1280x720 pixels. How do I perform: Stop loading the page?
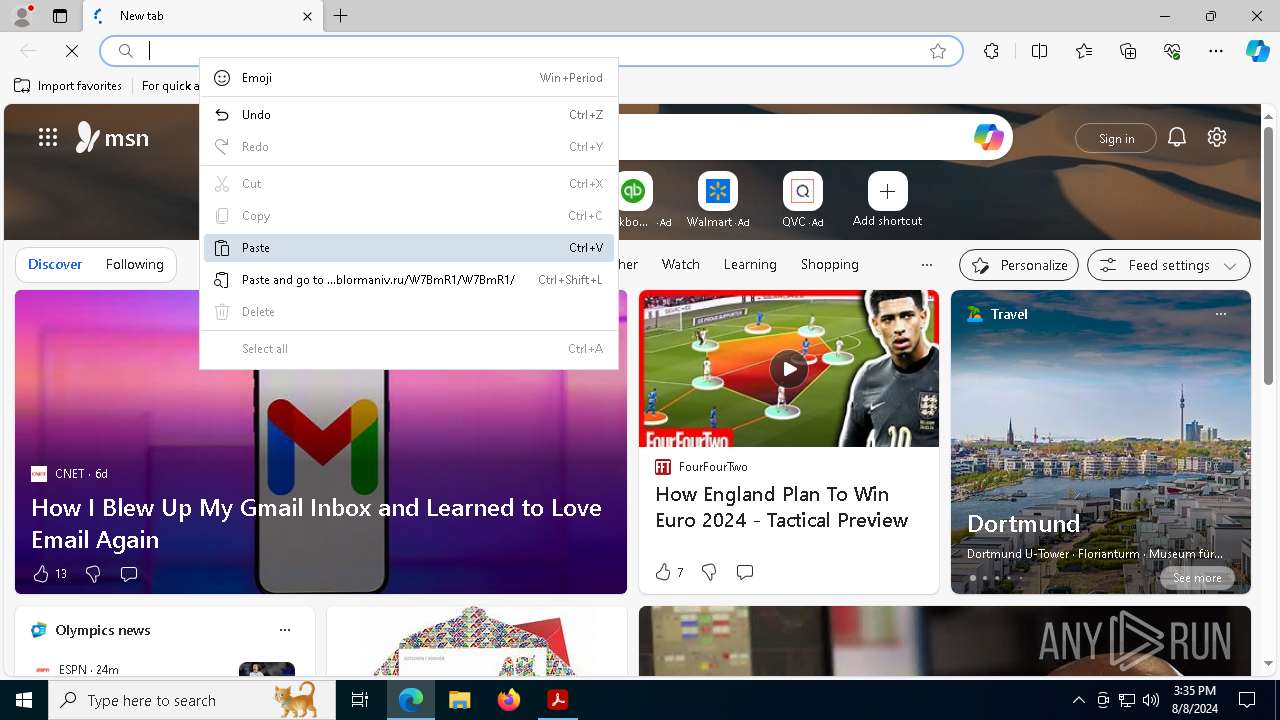(72, 51)
